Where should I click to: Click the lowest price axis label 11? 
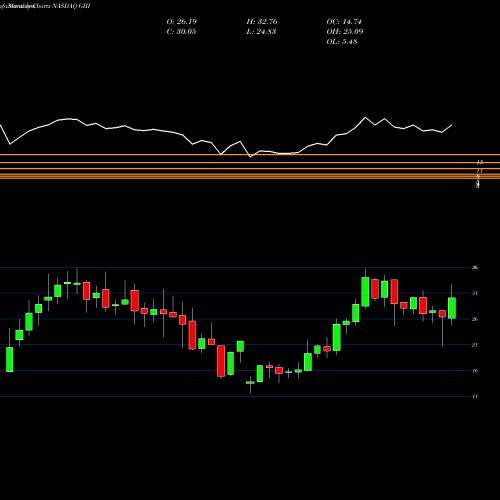pos(475,396)
